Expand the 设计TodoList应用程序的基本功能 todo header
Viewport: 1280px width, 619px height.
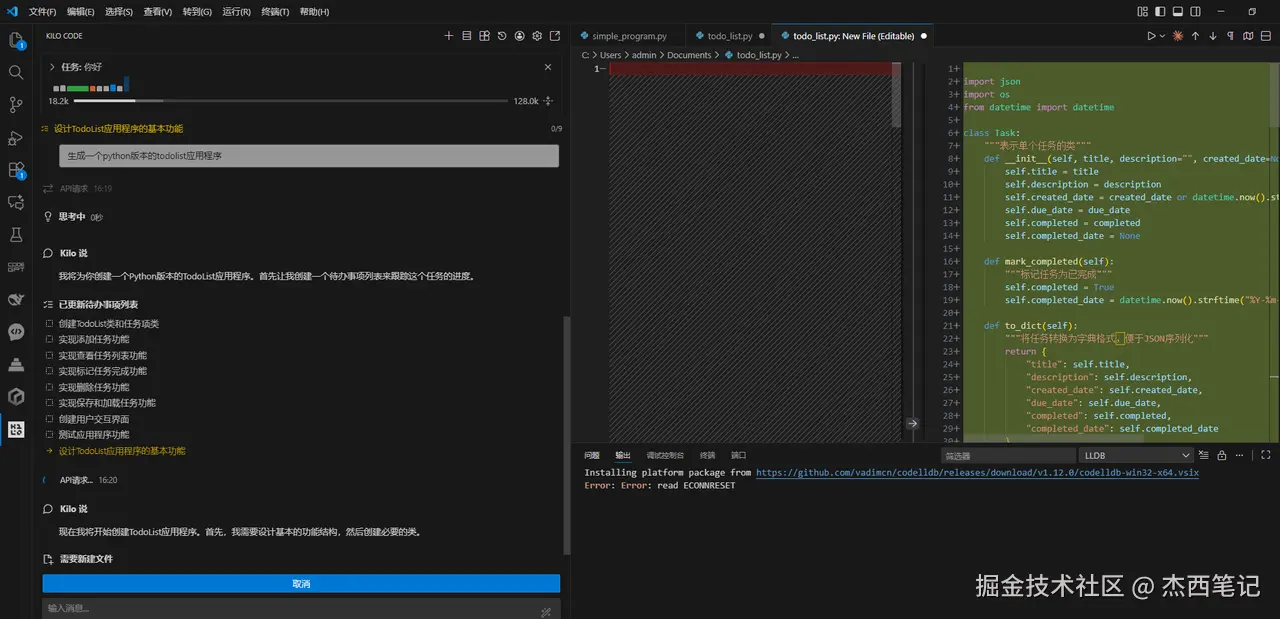click(x=301, y=129)
